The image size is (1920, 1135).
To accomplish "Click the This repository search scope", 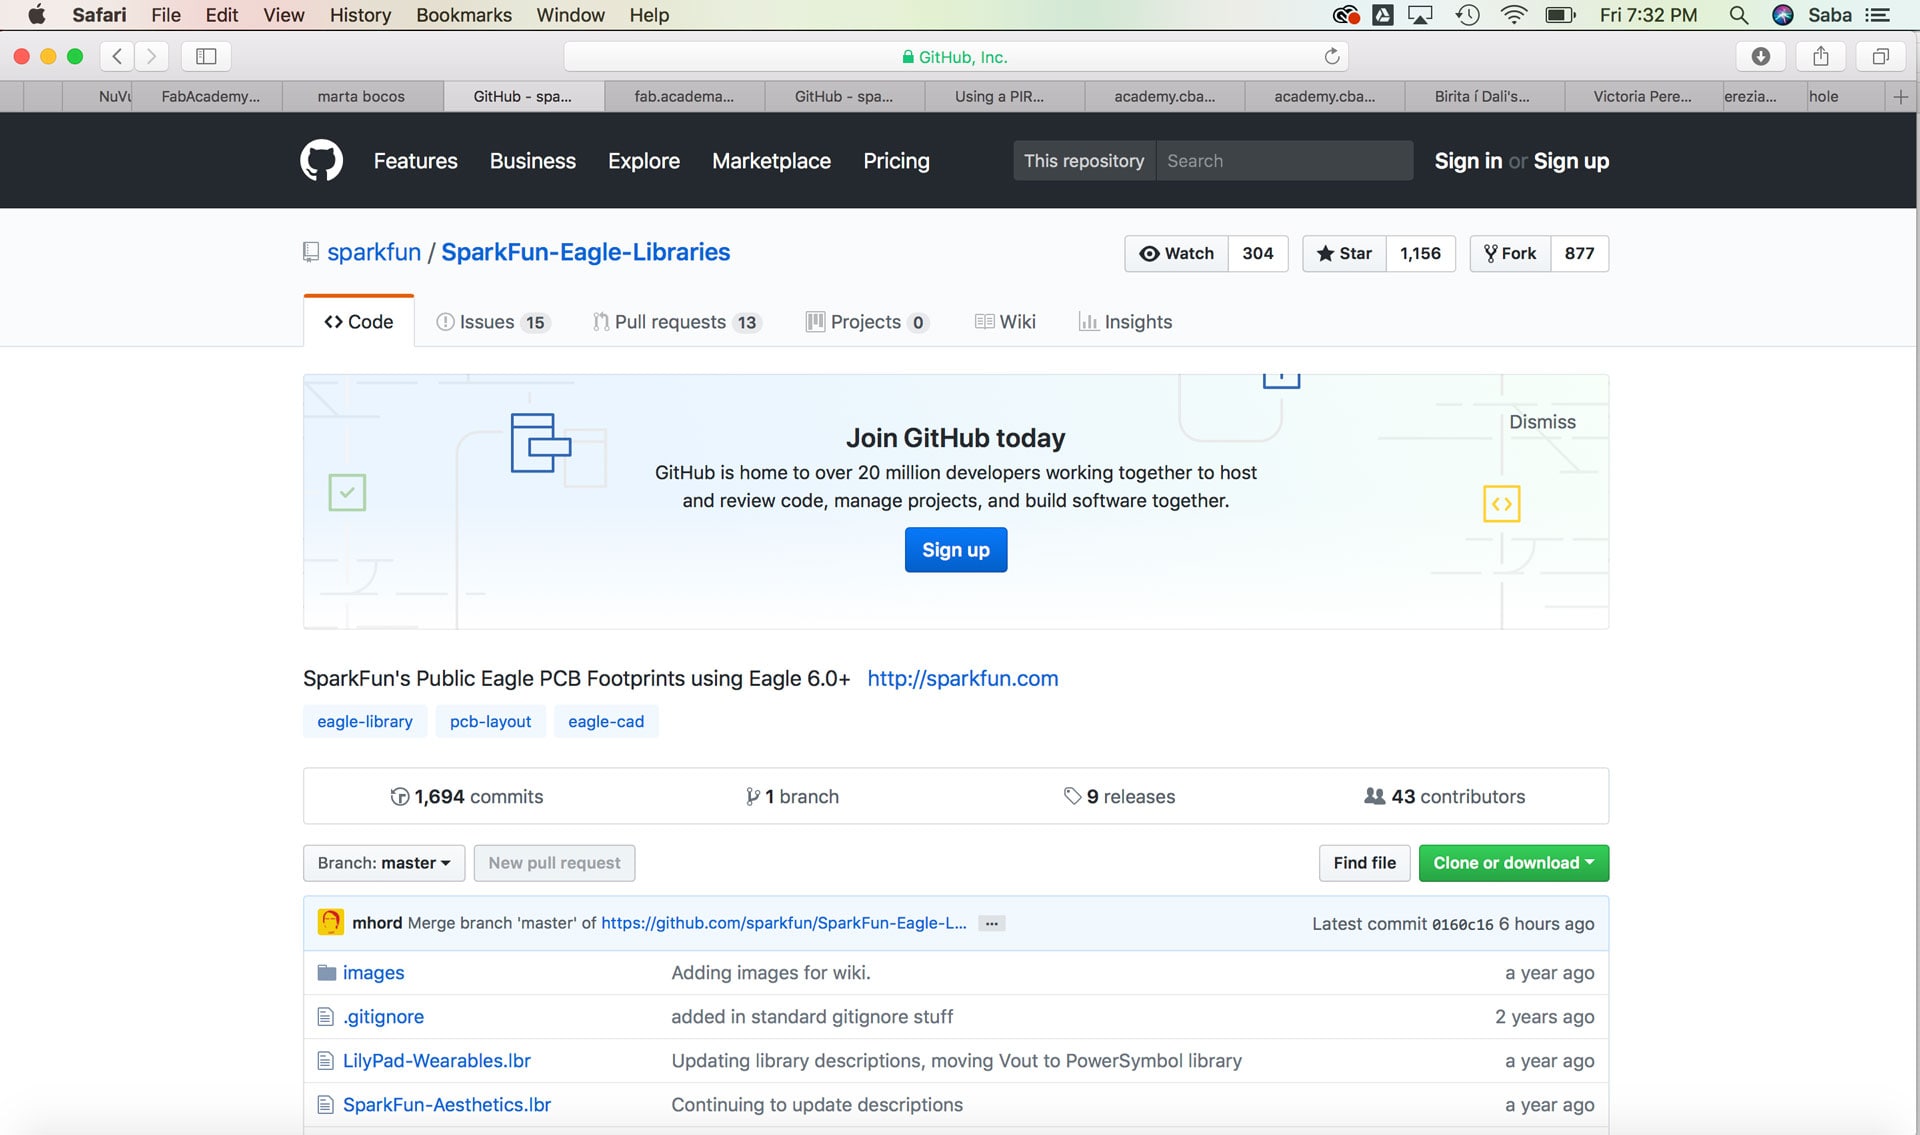I will tap(1084, 160).
